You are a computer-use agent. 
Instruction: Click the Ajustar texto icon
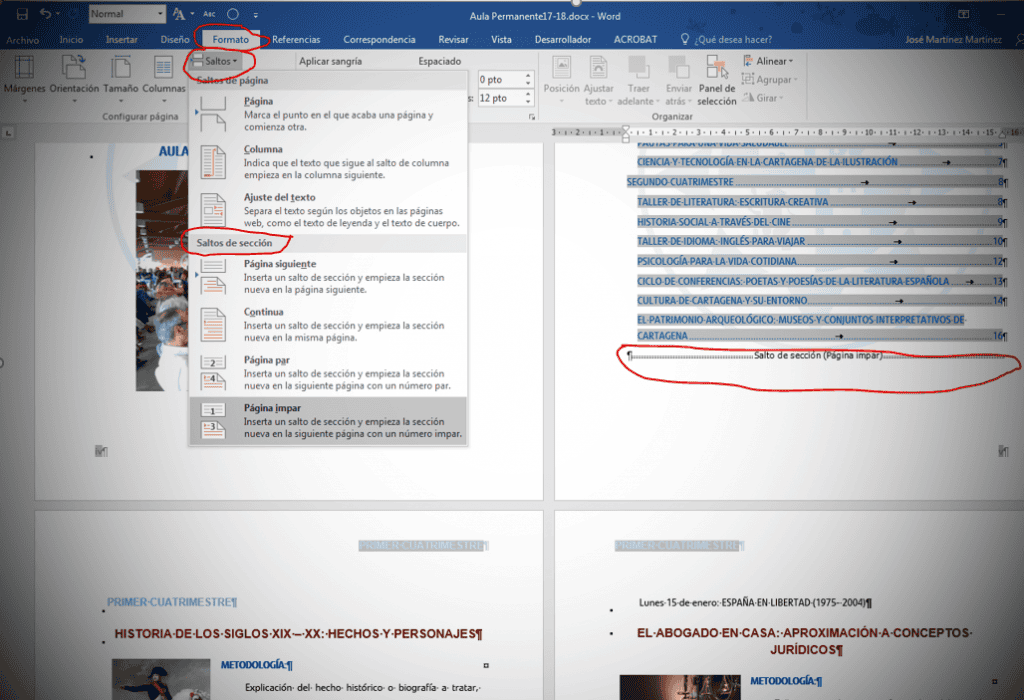point(598,80)
